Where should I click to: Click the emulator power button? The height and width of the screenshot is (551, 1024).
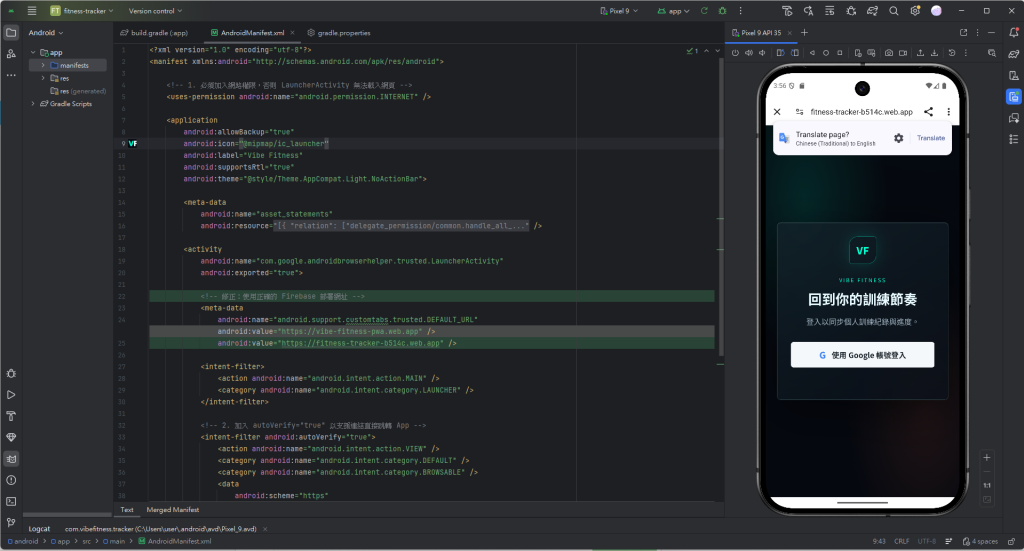point(735,53)
